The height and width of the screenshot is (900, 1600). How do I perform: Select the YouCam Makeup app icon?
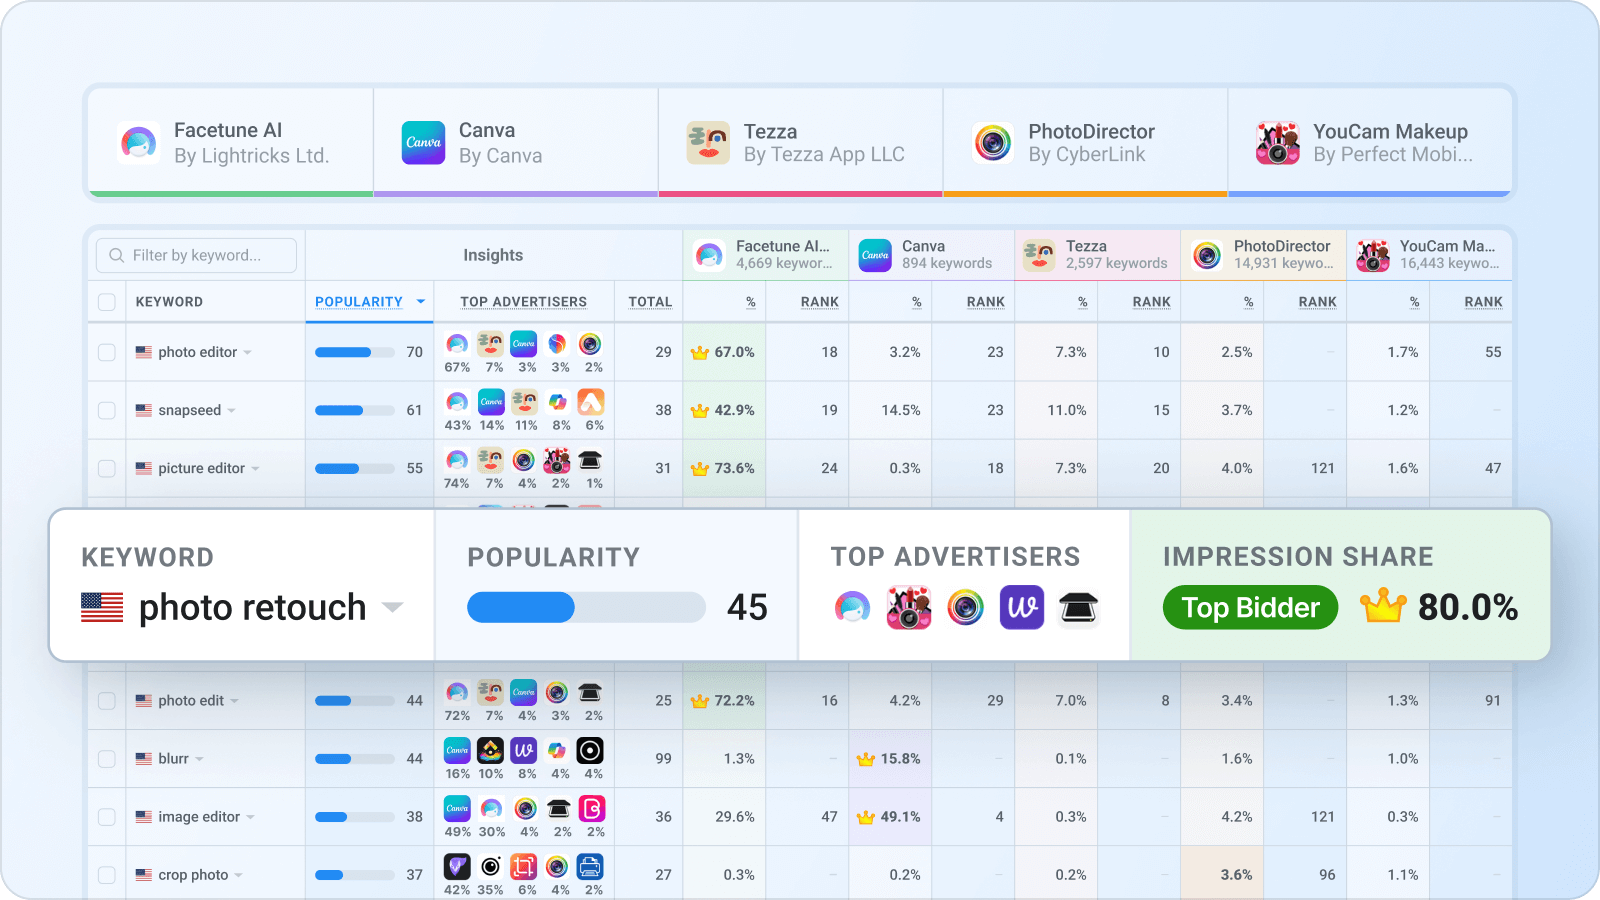click(1278, 142)
